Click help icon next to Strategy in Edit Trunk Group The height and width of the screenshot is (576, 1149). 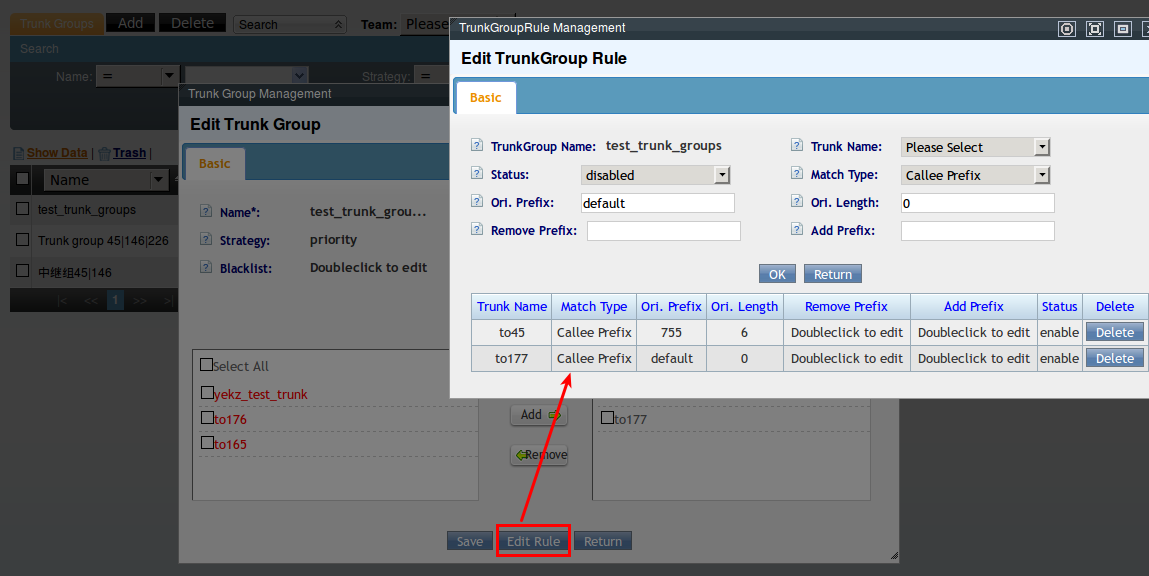[x=206, y=240]
